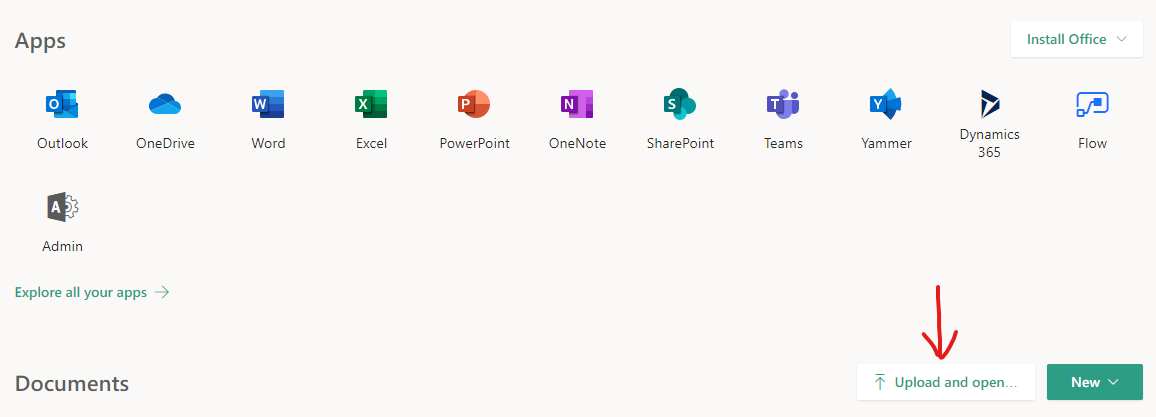Click the OneDrive label text
This screenshot has height=417, width=1156.
(x=165, y=144)
